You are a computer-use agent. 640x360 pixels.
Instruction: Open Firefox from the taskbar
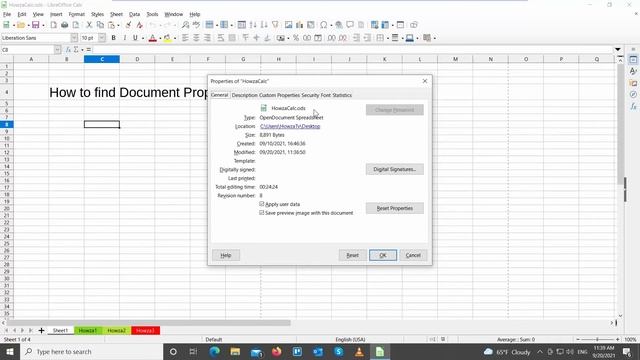[276, 351]
